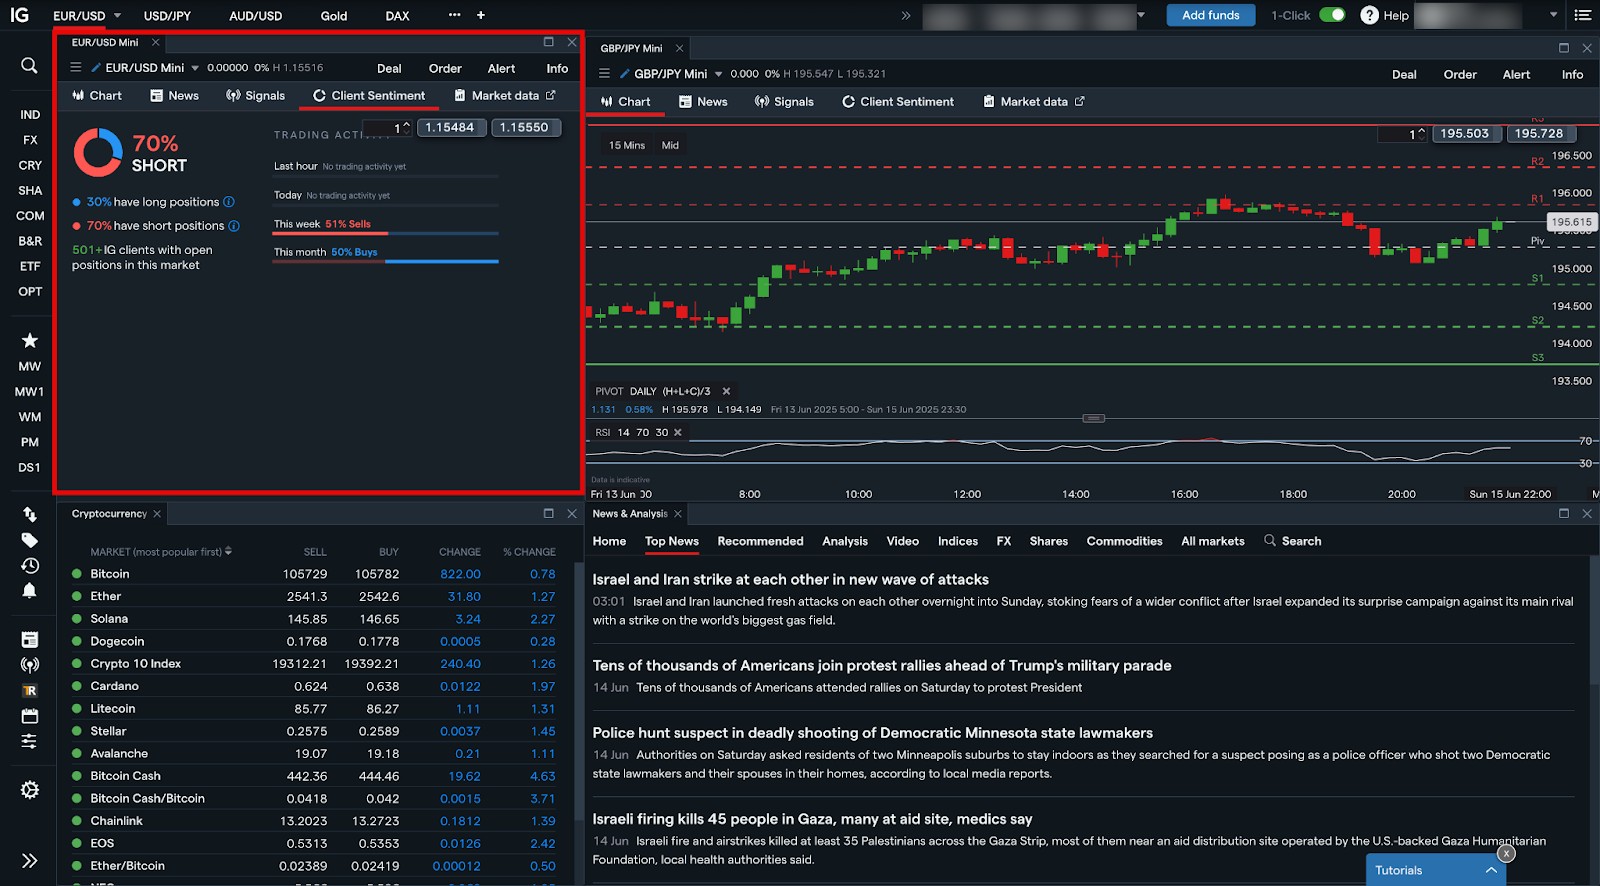Toggle the 1-Click dealing switch
This screenshot has height=886, width=1600.
coord(1332,15)
